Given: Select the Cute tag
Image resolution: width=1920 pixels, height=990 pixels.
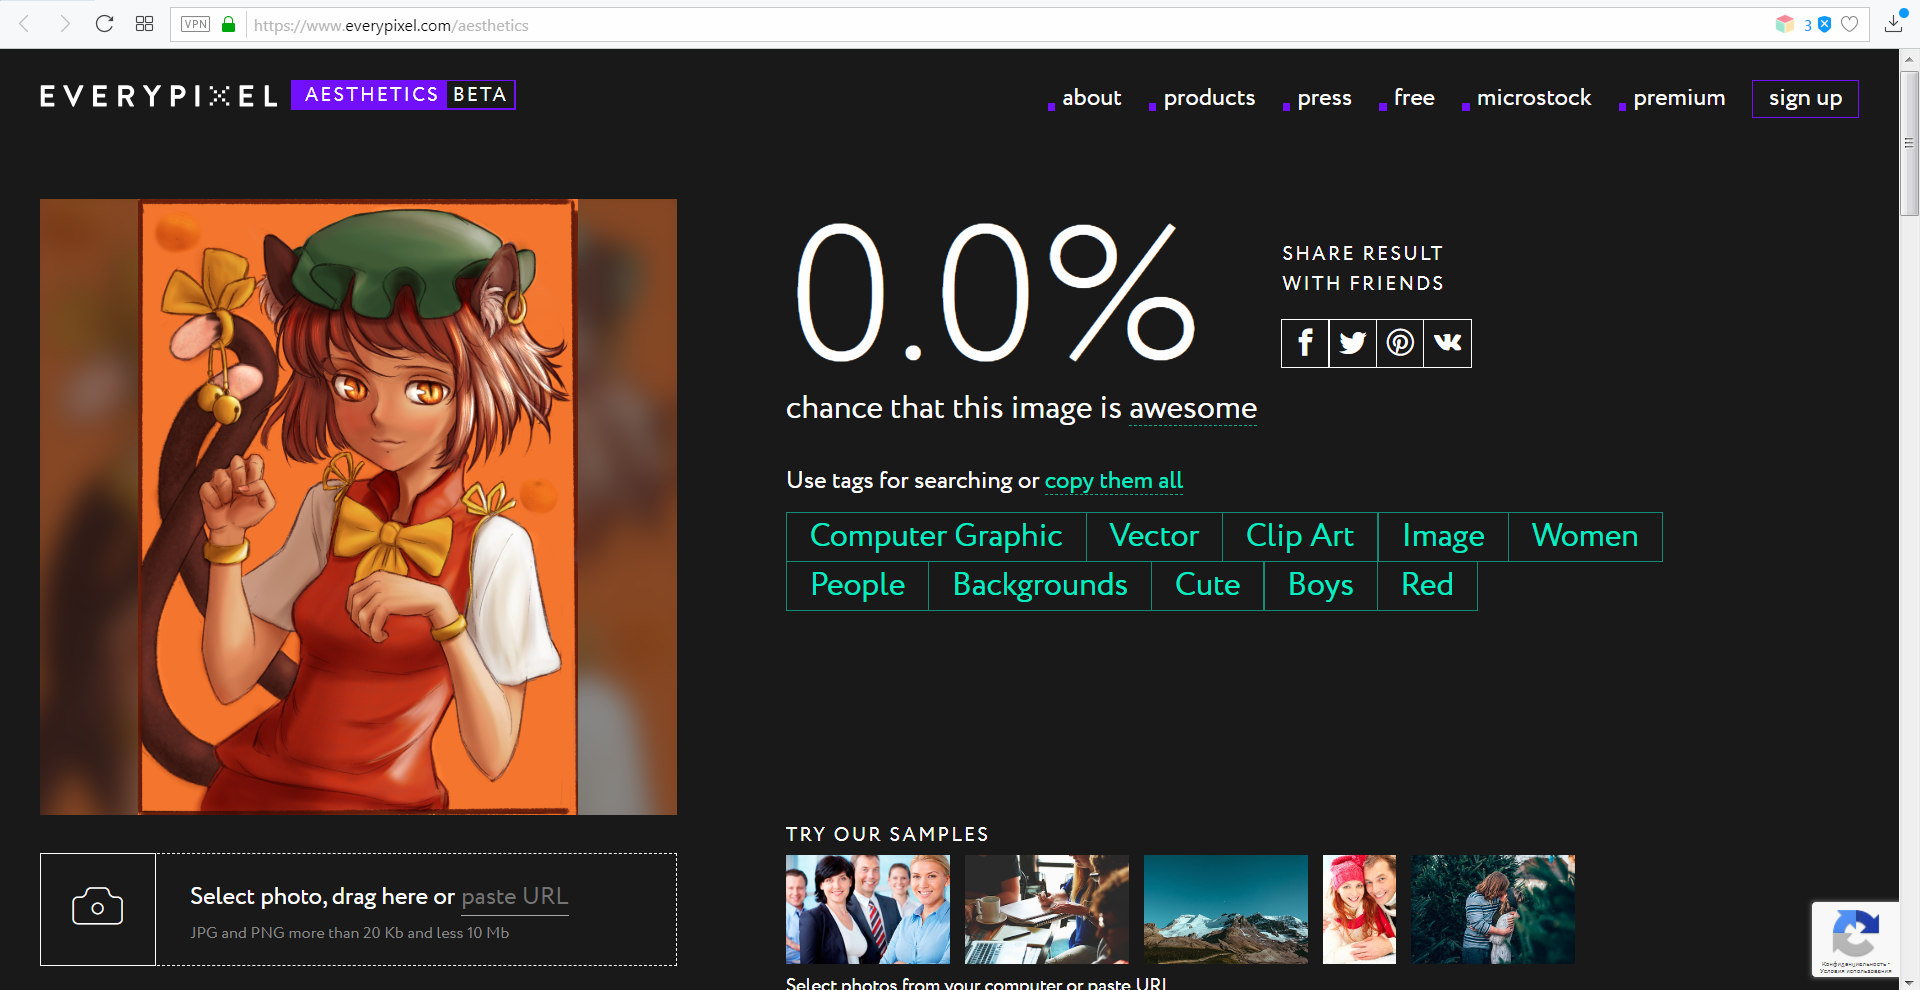Looking at the screenshot, I should pos(1207,586).
